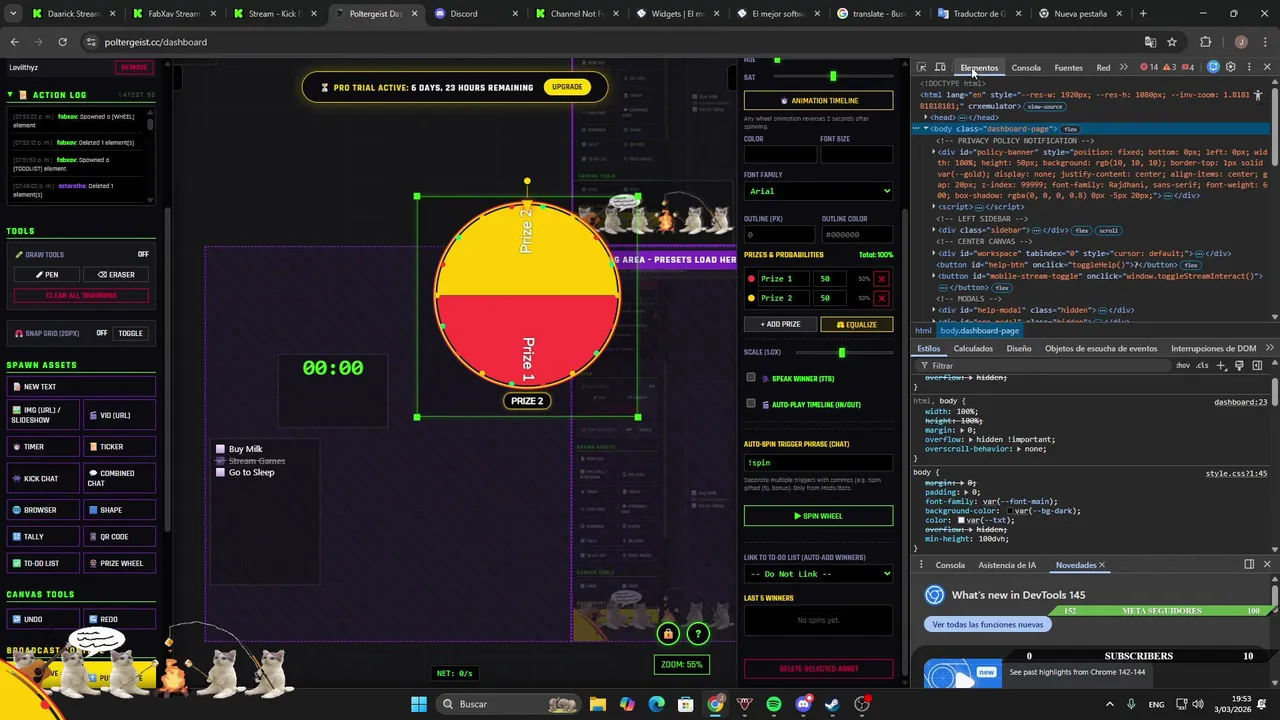Screen dimensions: 1280x720
Task: Show more DevTools tabs chevron
Action: pyautogui.click(x=1124, y=67)
